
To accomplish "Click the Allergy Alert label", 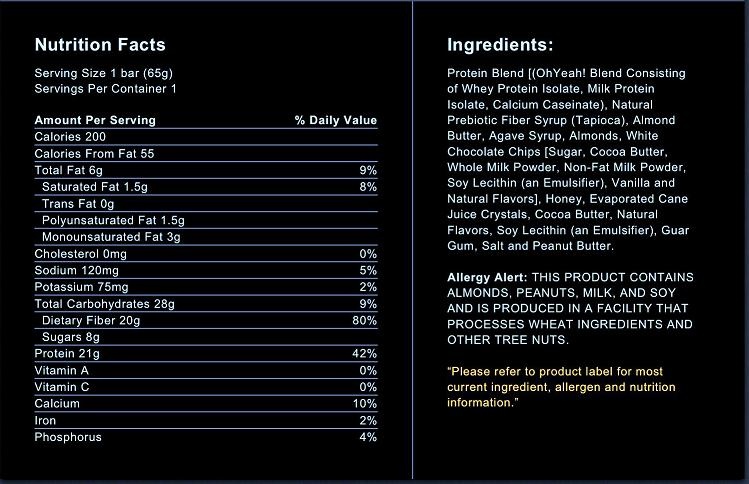I will [x=487, y=277].
